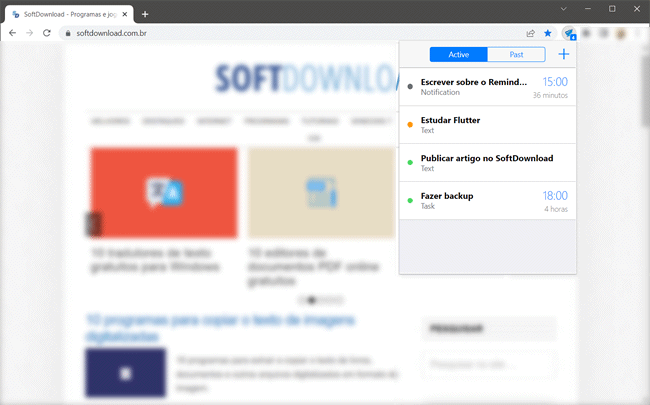Click the browser back arrow
The image size is (650, 405).
[x=12, y=33]
